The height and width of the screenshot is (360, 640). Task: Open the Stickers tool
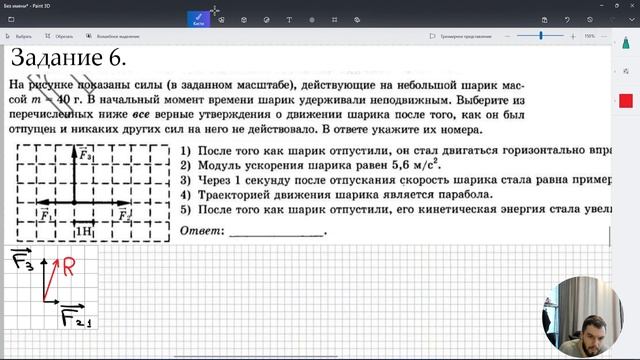[x=267, y=20]
